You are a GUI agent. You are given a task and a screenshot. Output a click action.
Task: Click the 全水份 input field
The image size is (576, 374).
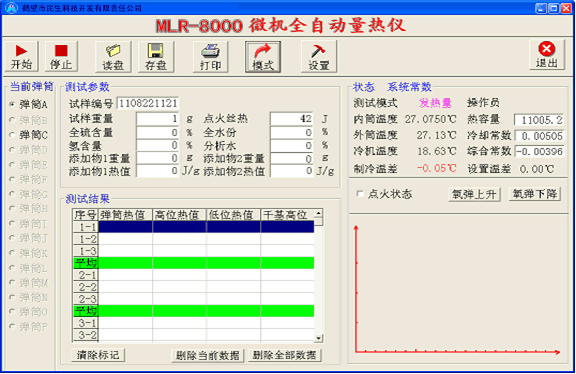tap(292, 132)
